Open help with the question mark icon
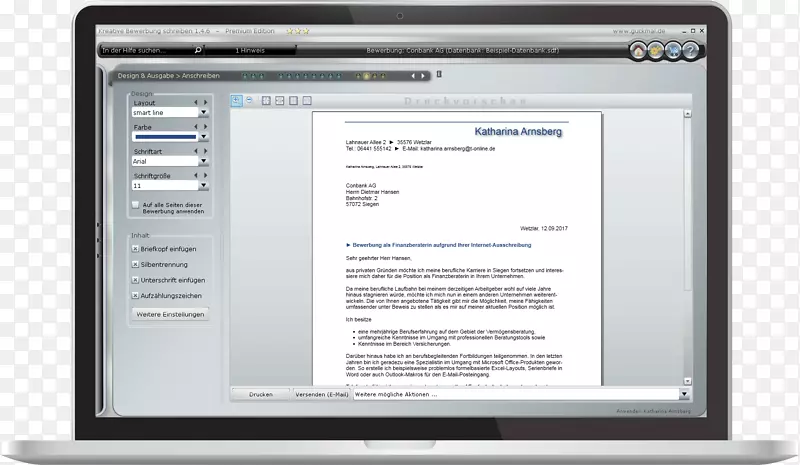800x465 pixels. tap(690, 51)
